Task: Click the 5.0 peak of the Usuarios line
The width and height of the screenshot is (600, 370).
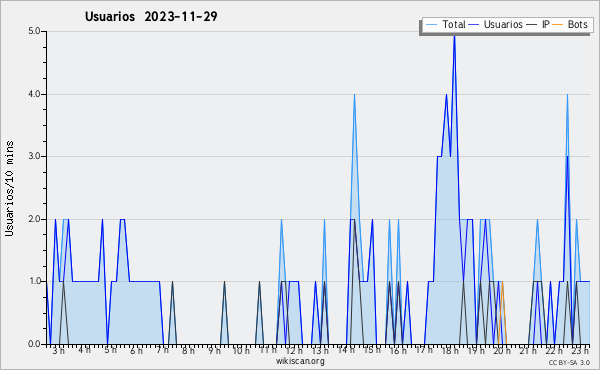Action: 454,35
